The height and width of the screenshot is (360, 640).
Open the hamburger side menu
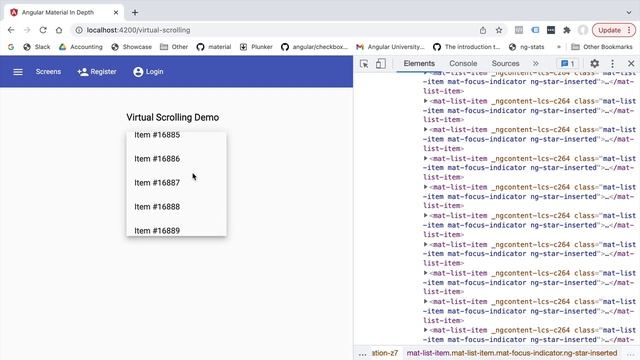(18, 72)
